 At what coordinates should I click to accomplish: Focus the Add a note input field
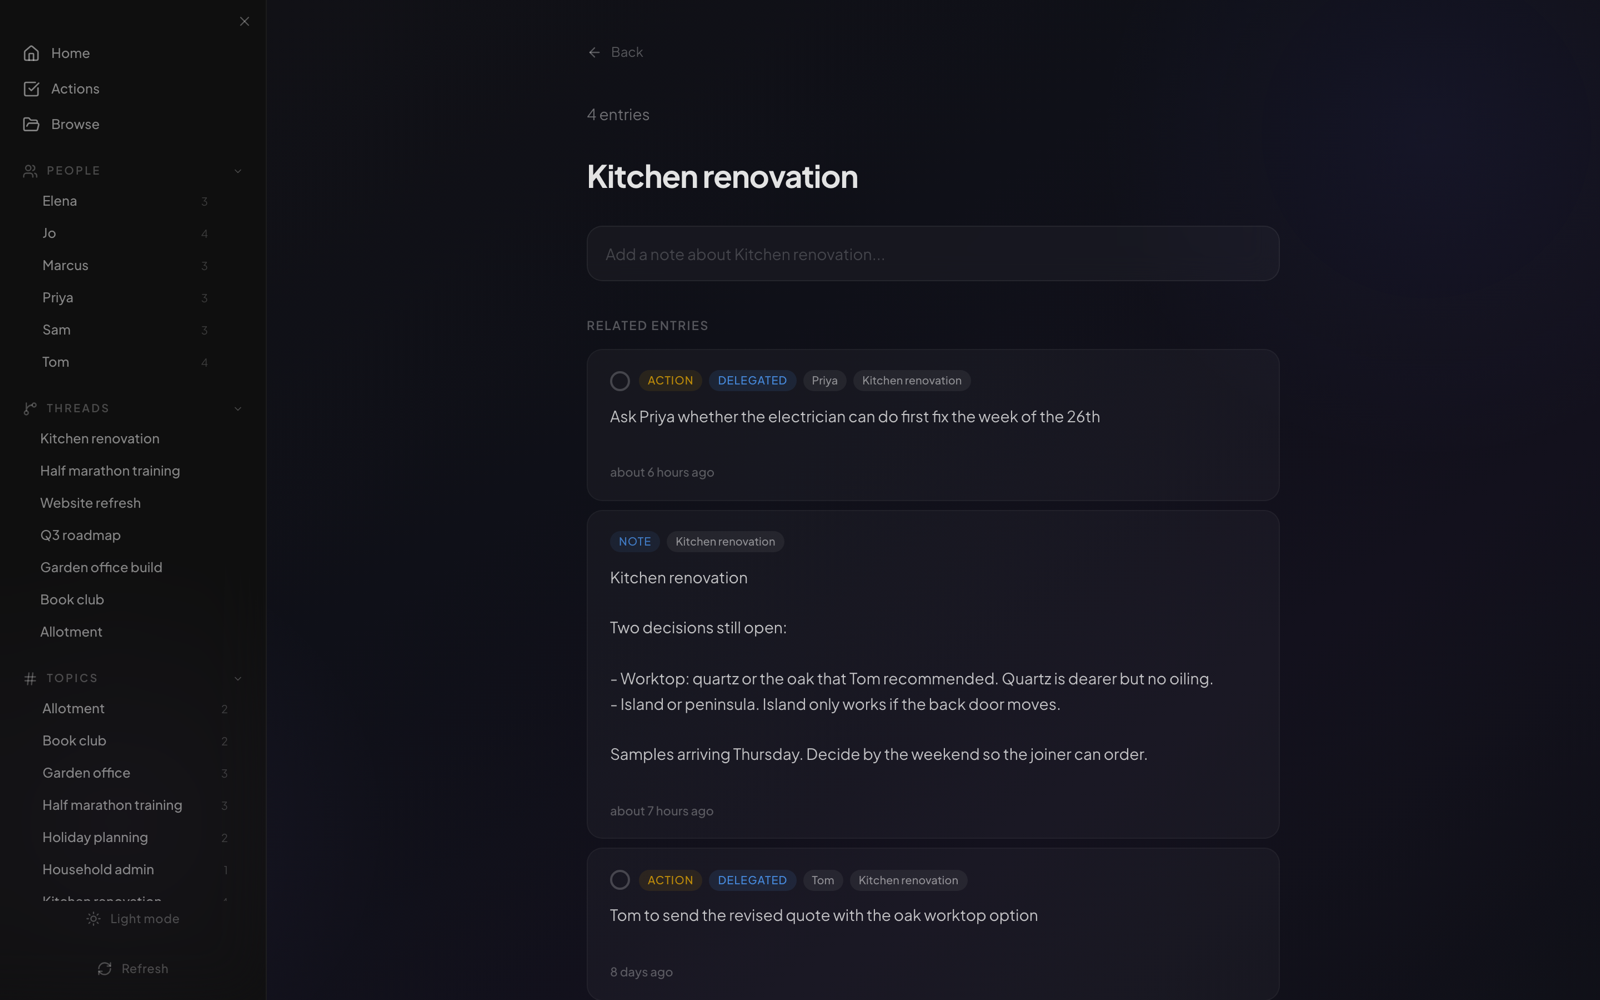[x=933, y=253]
